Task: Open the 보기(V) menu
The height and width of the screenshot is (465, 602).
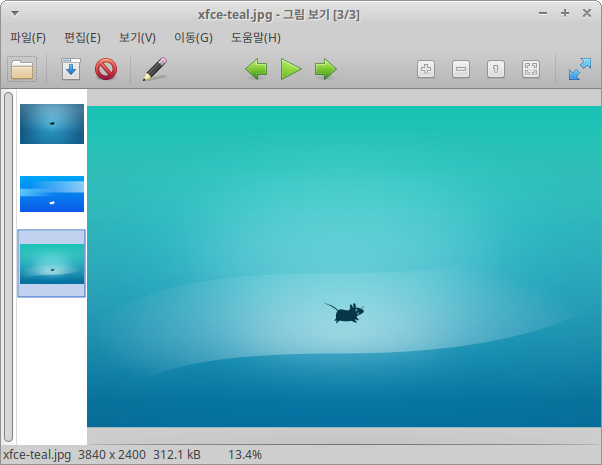Action: click(137, 38)
